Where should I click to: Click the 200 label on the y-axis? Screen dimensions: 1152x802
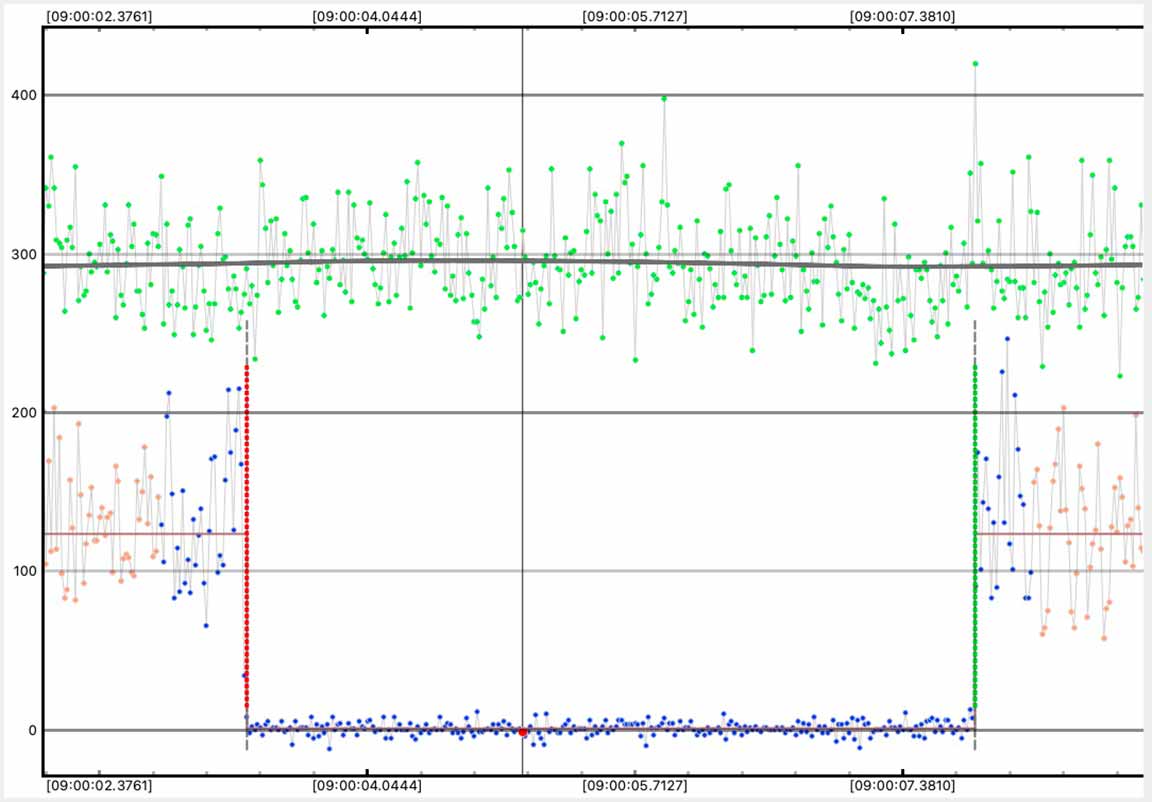click(23, 413)
